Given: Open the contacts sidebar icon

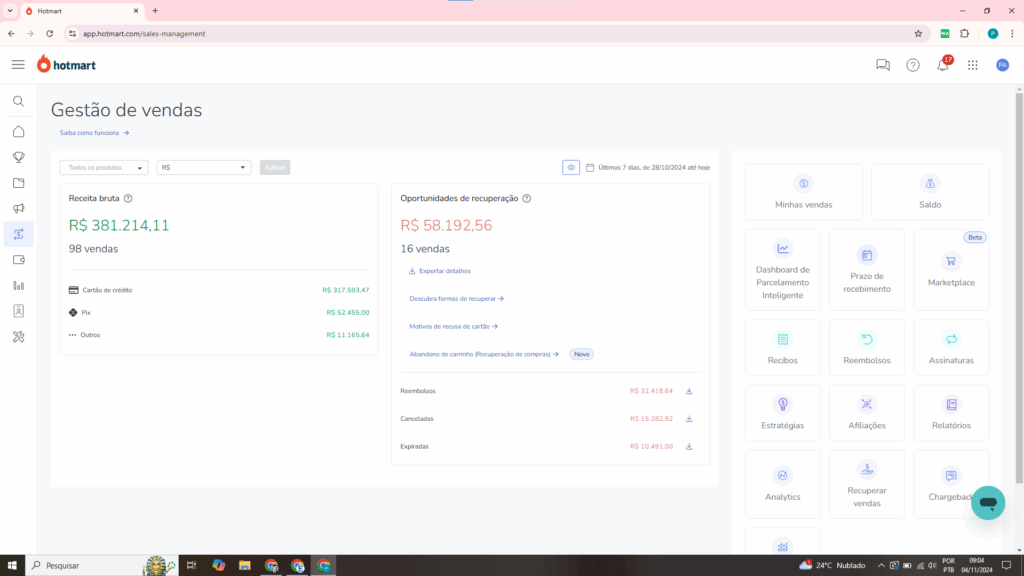Looking at the screenshot, I should pos(18,311).
